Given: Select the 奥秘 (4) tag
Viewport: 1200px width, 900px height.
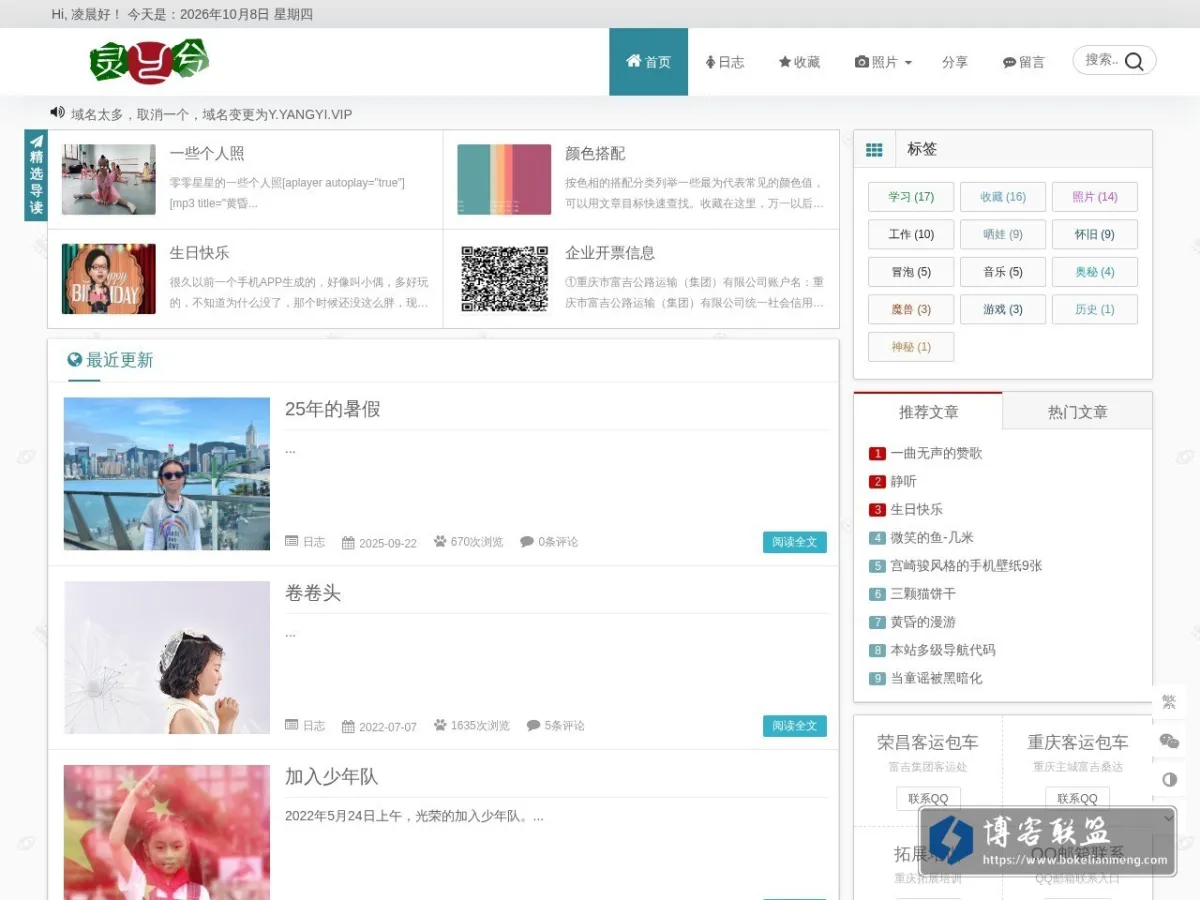Looking at the screenshot, I should 1095,272.
